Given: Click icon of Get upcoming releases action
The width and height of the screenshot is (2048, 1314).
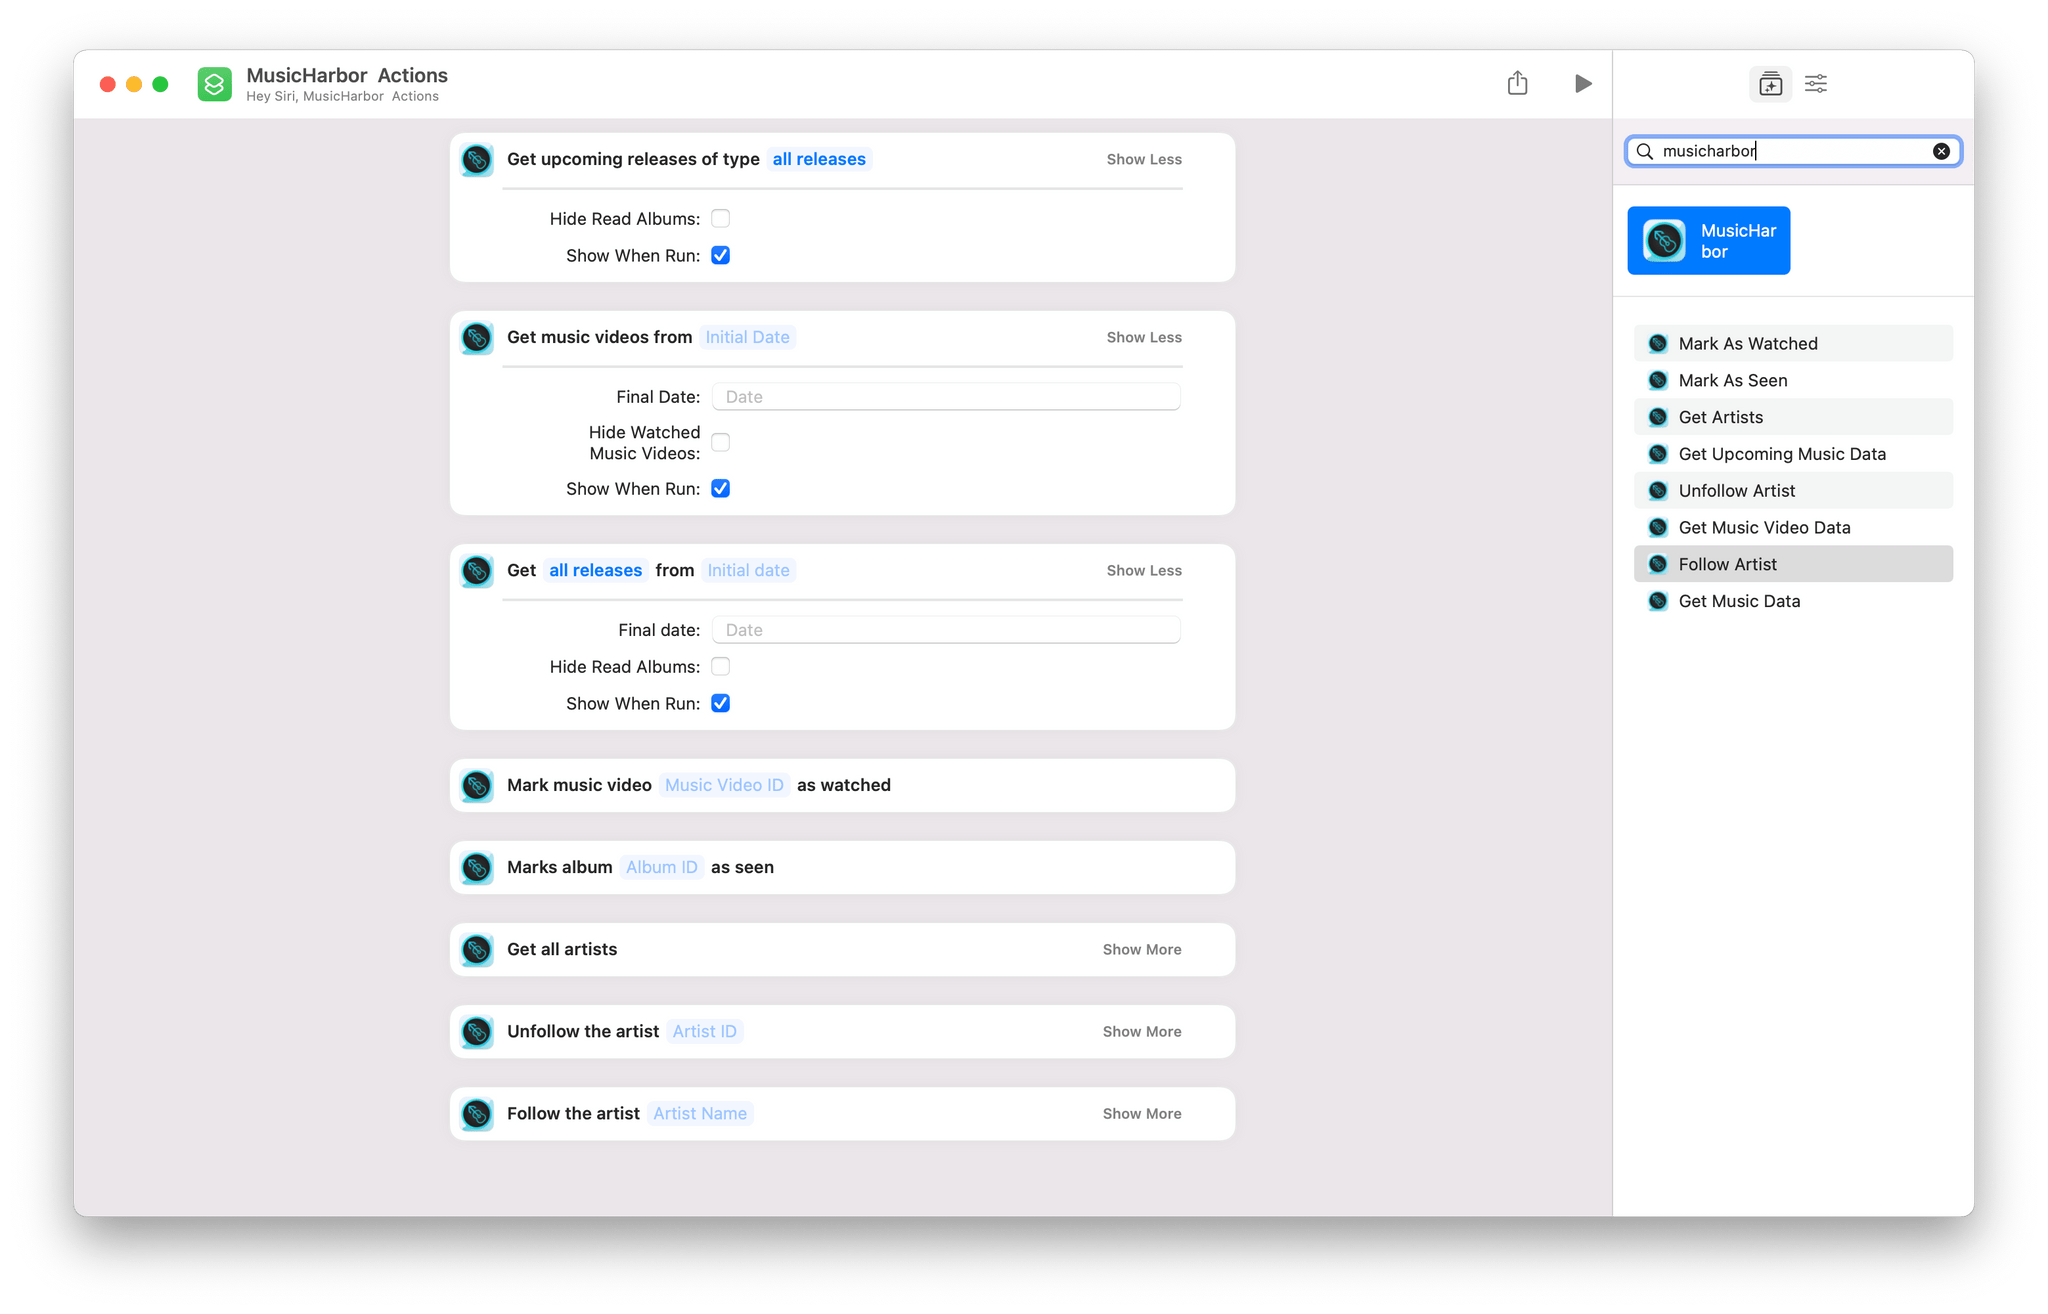Looking at the screenshot, I should click(x=477, y=159).
